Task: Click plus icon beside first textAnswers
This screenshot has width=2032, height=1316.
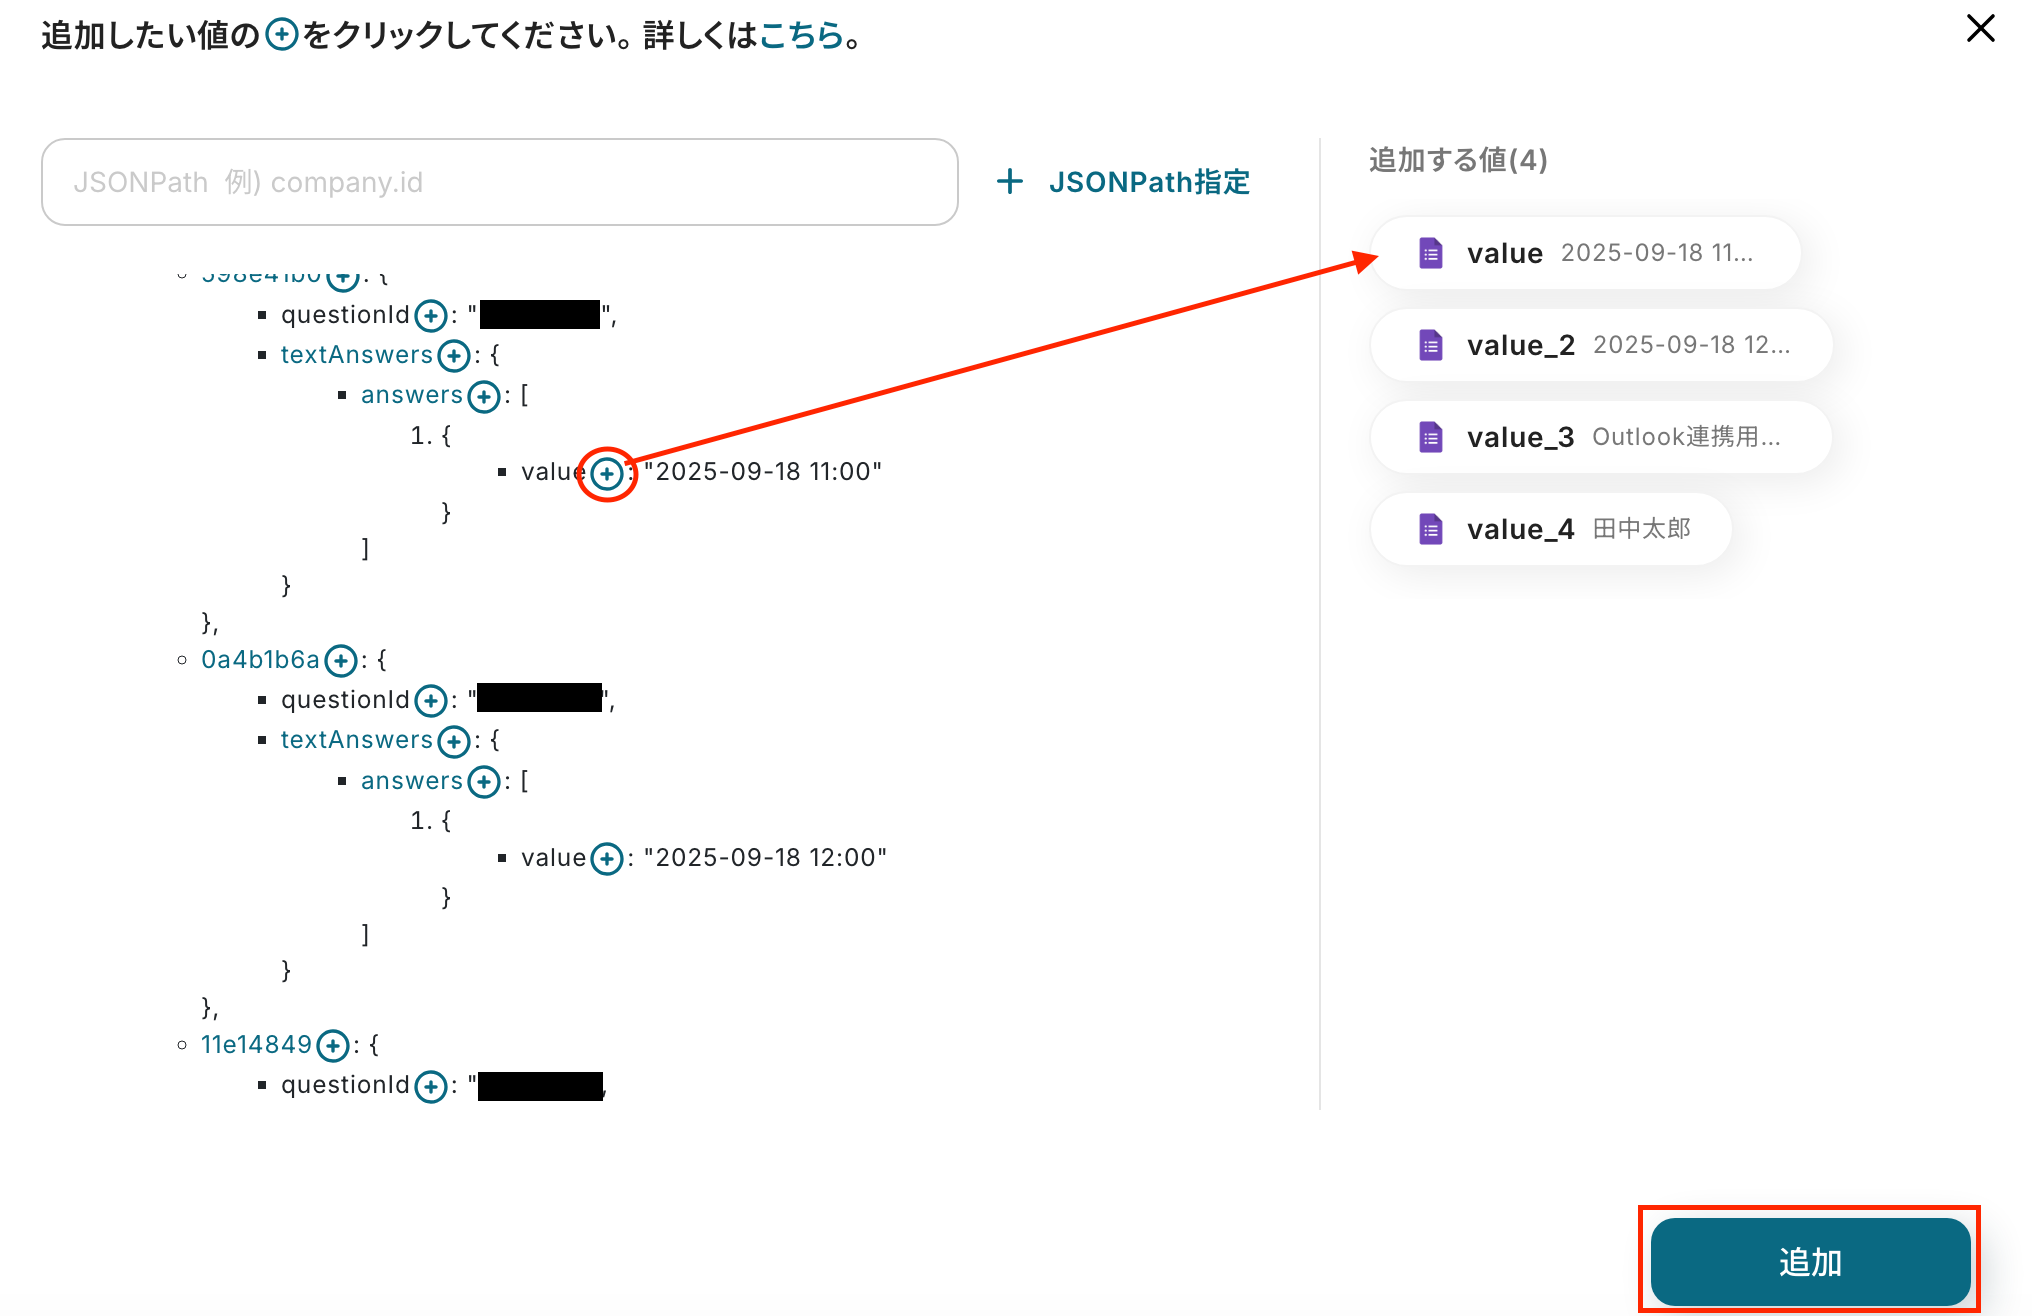Action: click(x=454, y=355)
